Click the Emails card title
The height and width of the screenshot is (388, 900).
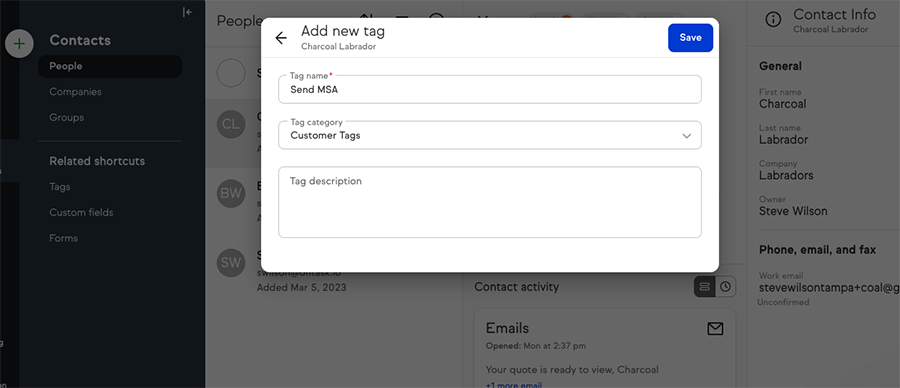(507, 328)
